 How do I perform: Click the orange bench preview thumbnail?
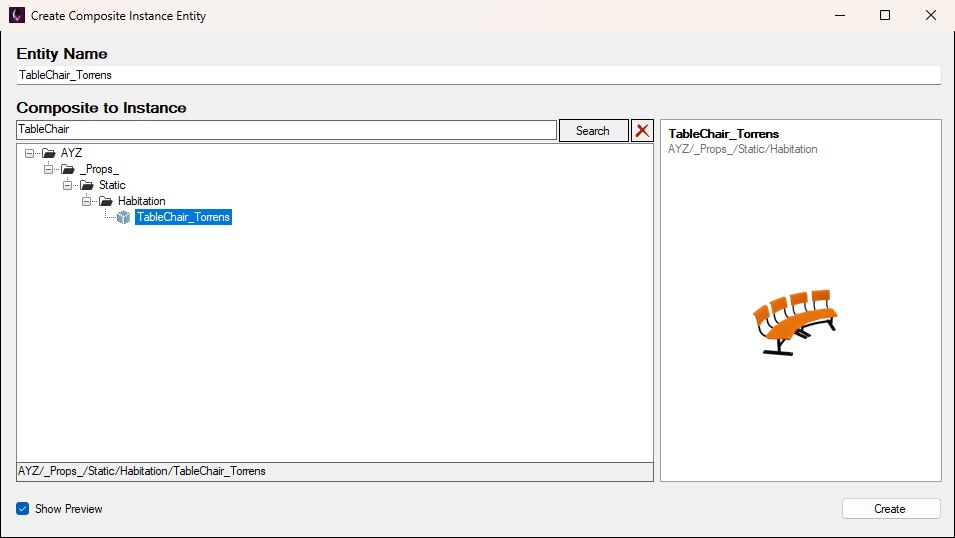pyautogui.click(x=794, y=322)
